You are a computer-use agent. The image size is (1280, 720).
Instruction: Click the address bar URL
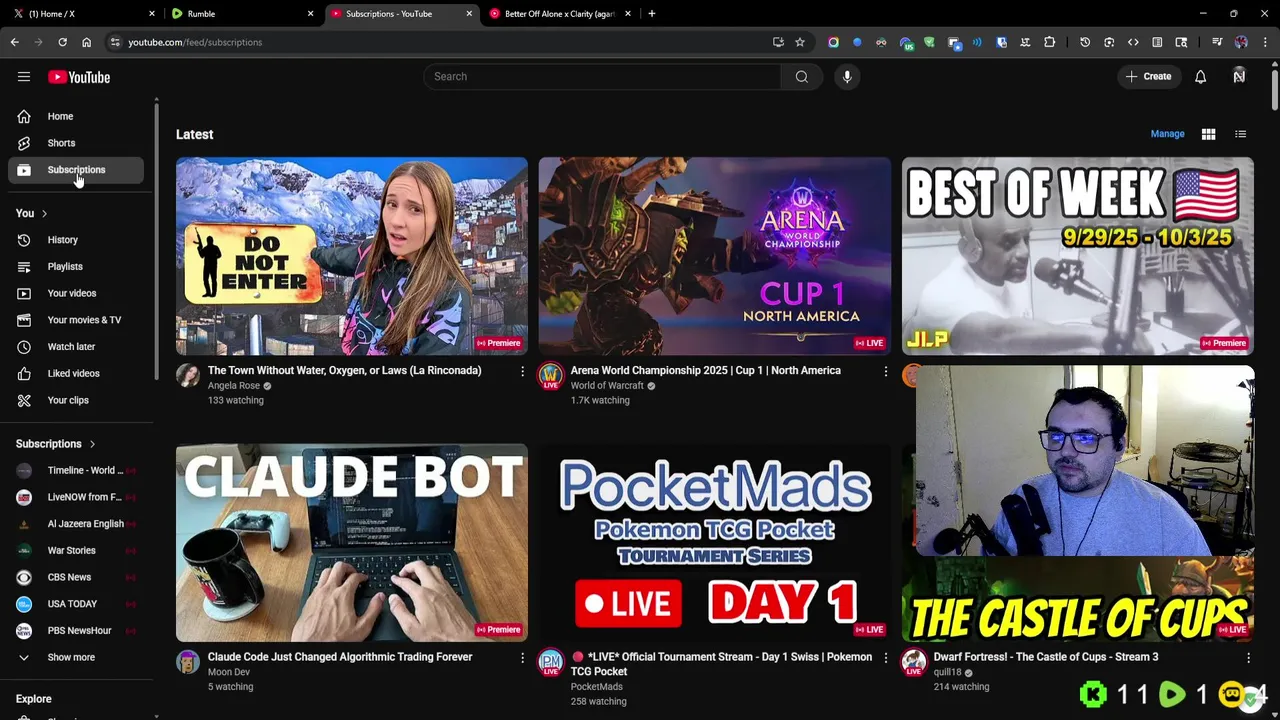(195, 42)
